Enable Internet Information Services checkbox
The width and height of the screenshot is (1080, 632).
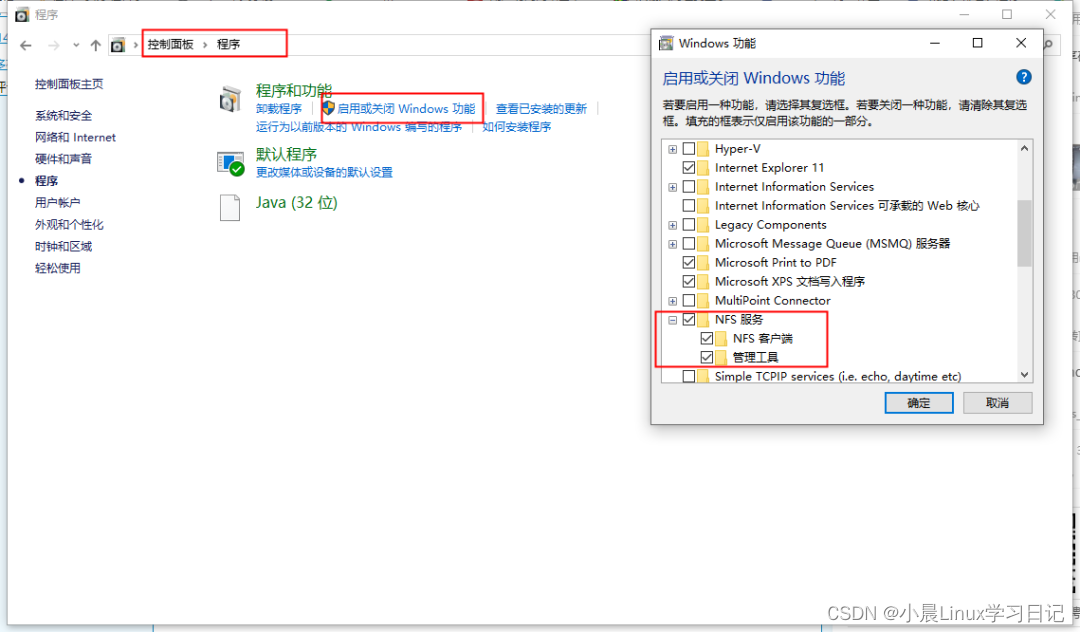pyautogui.click(x=689, y=187)
